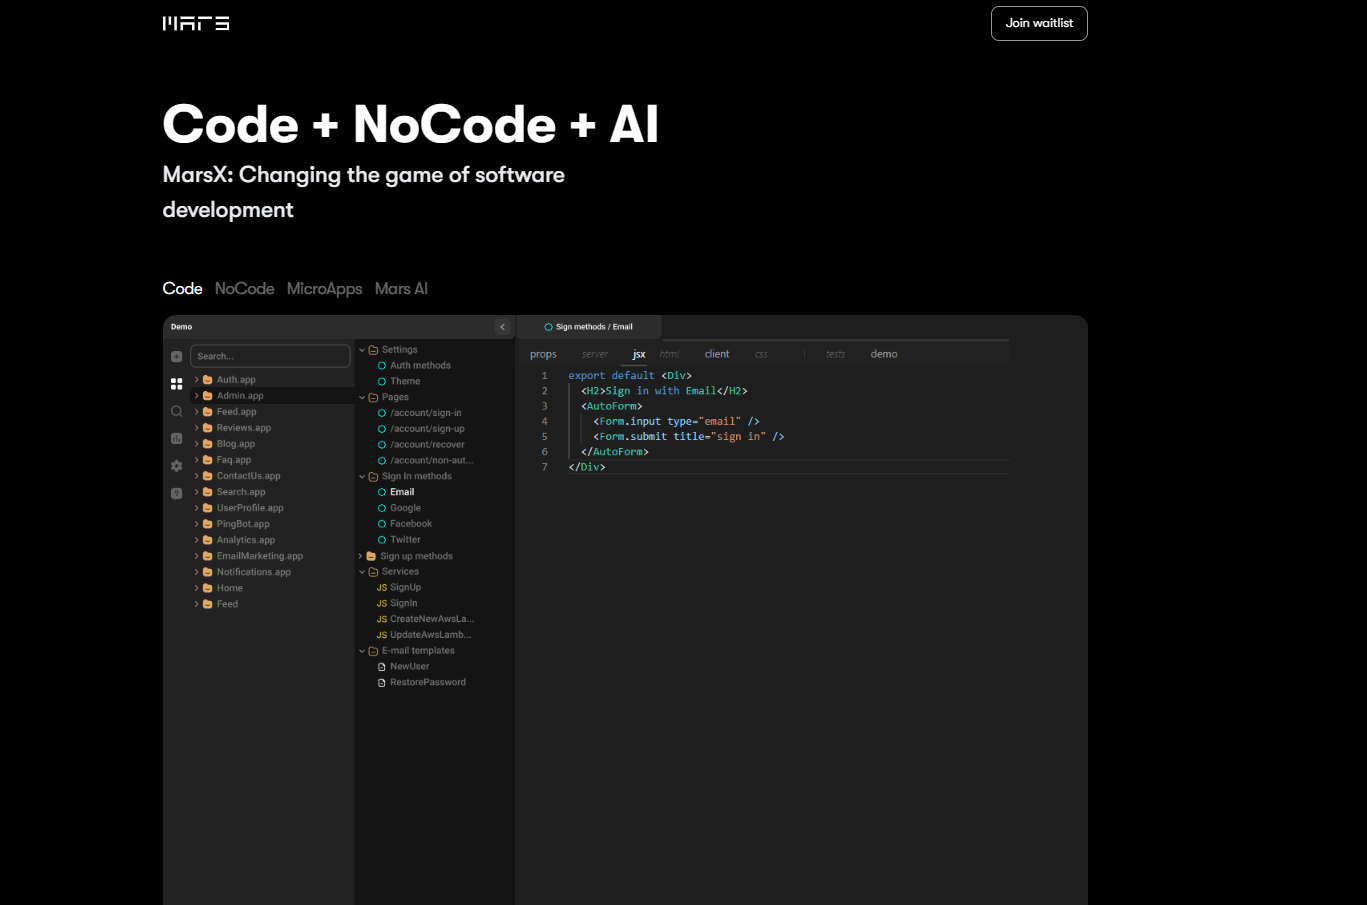
Task: Expand the Reviews.app folder chevron
Action: pyautogui.click(x=197, y=428)
